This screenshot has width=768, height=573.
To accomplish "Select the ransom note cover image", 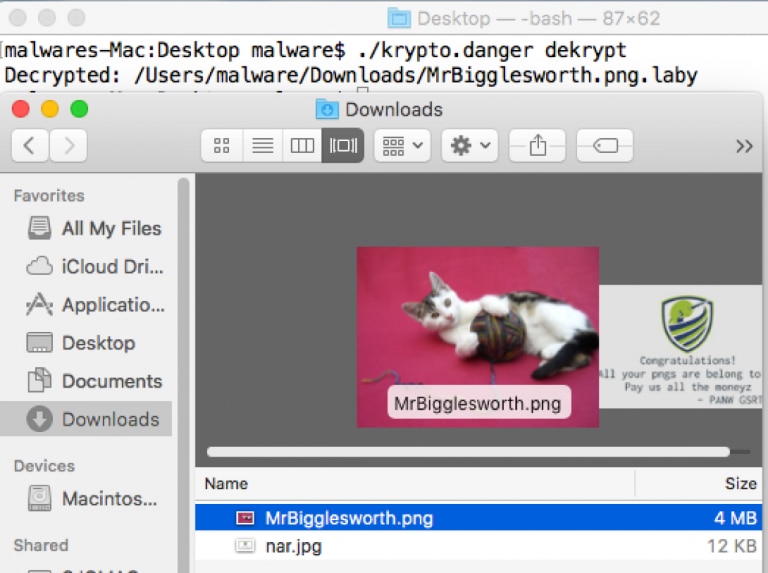I will [681, 347].
